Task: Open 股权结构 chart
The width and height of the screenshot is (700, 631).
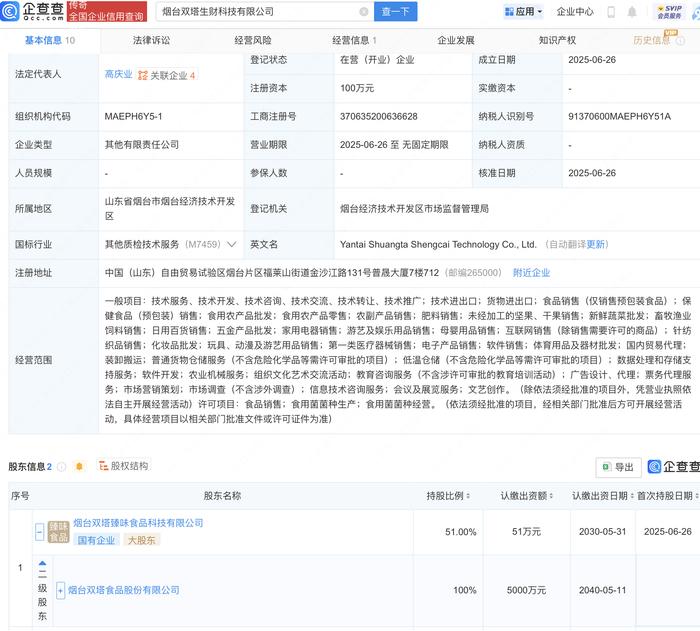Action: (123, 466)
